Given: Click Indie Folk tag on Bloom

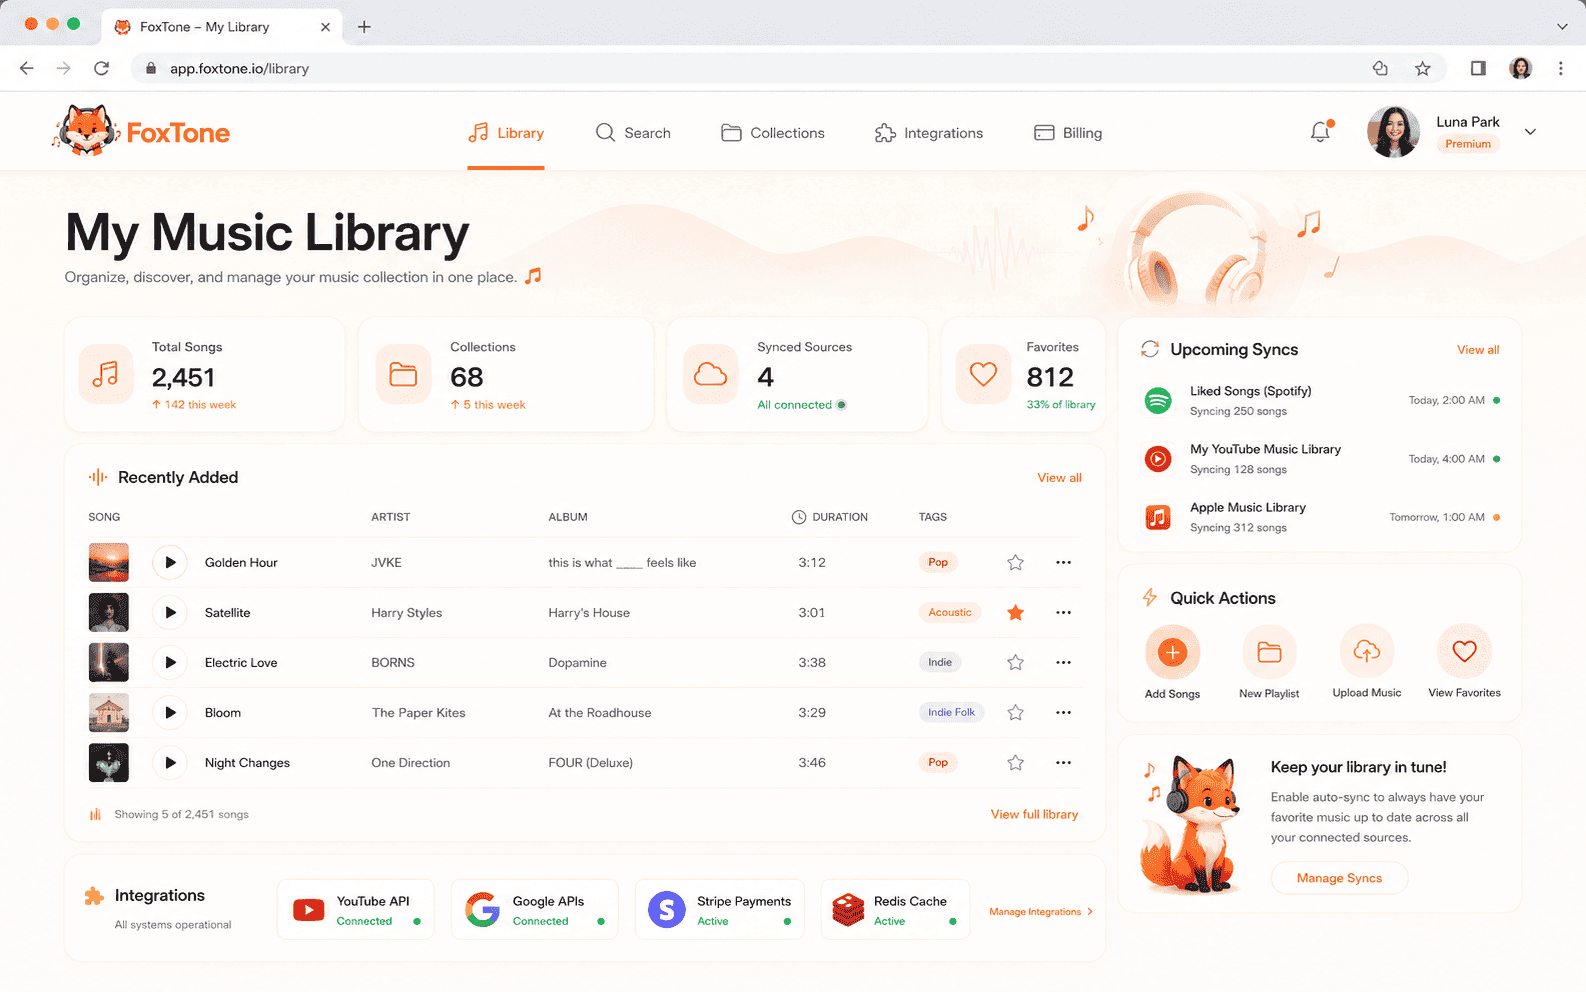Looking at the screenshot, I should pyautogui.click(x=951, y=712).
